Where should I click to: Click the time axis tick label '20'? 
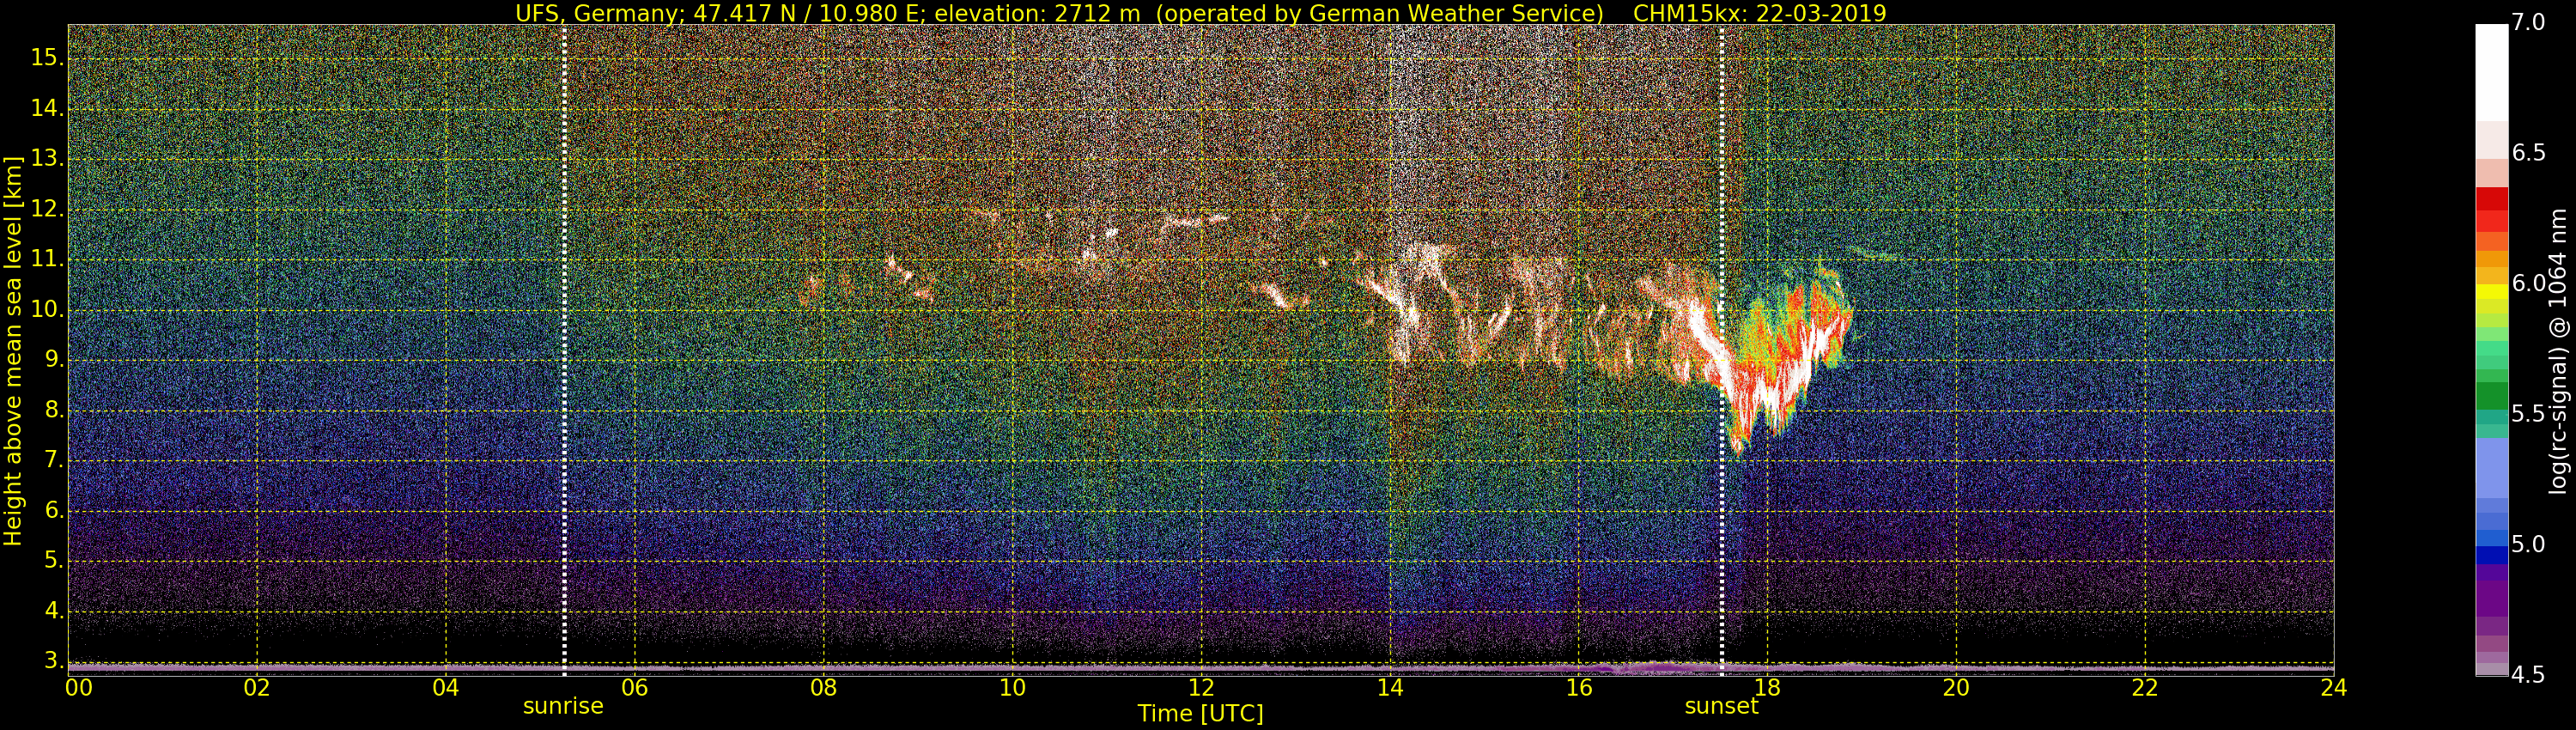click(x=1956, y=688)
